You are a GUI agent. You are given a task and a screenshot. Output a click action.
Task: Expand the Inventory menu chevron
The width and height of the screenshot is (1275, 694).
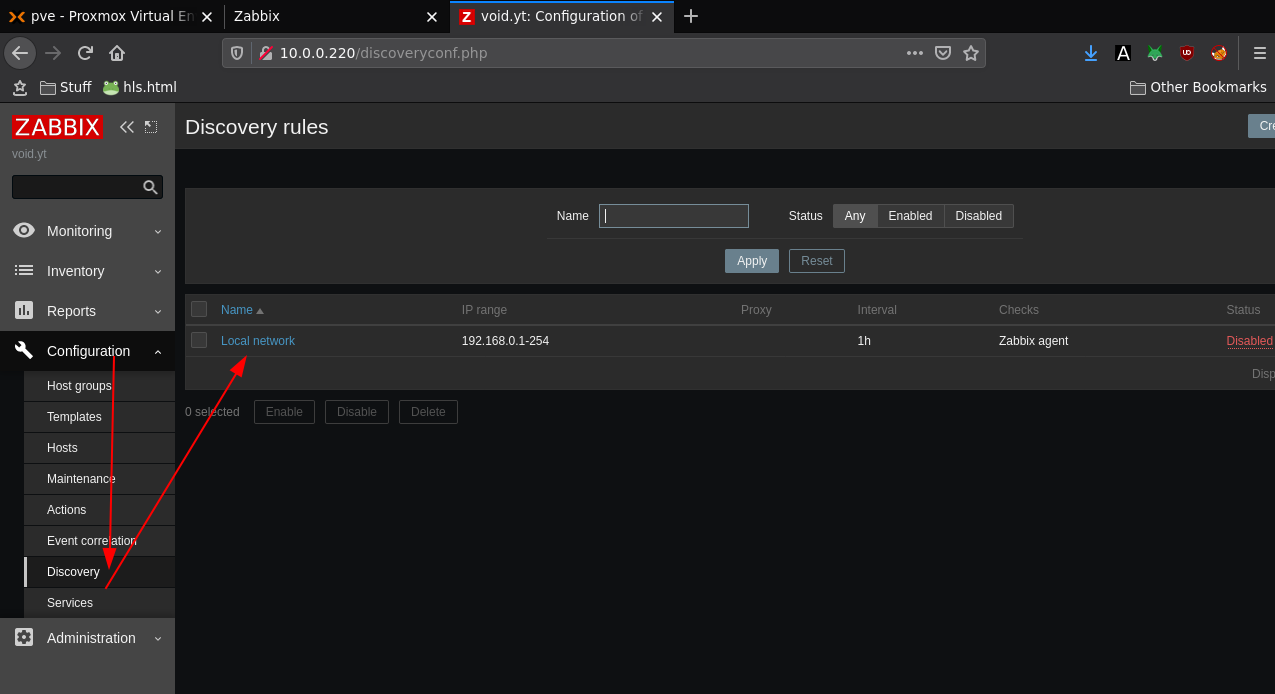[158, 271]
